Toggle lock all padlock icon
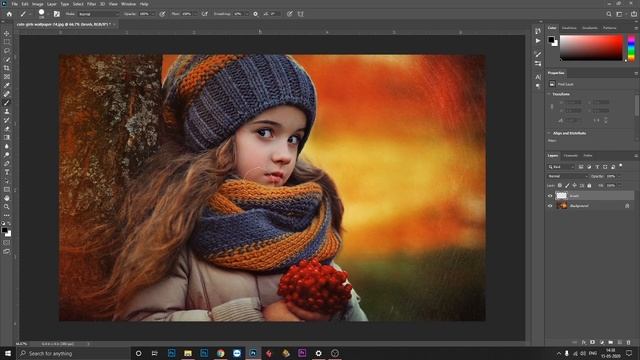Screen dimensions: 640x360 pyautogui.click(x=589, y=185)
